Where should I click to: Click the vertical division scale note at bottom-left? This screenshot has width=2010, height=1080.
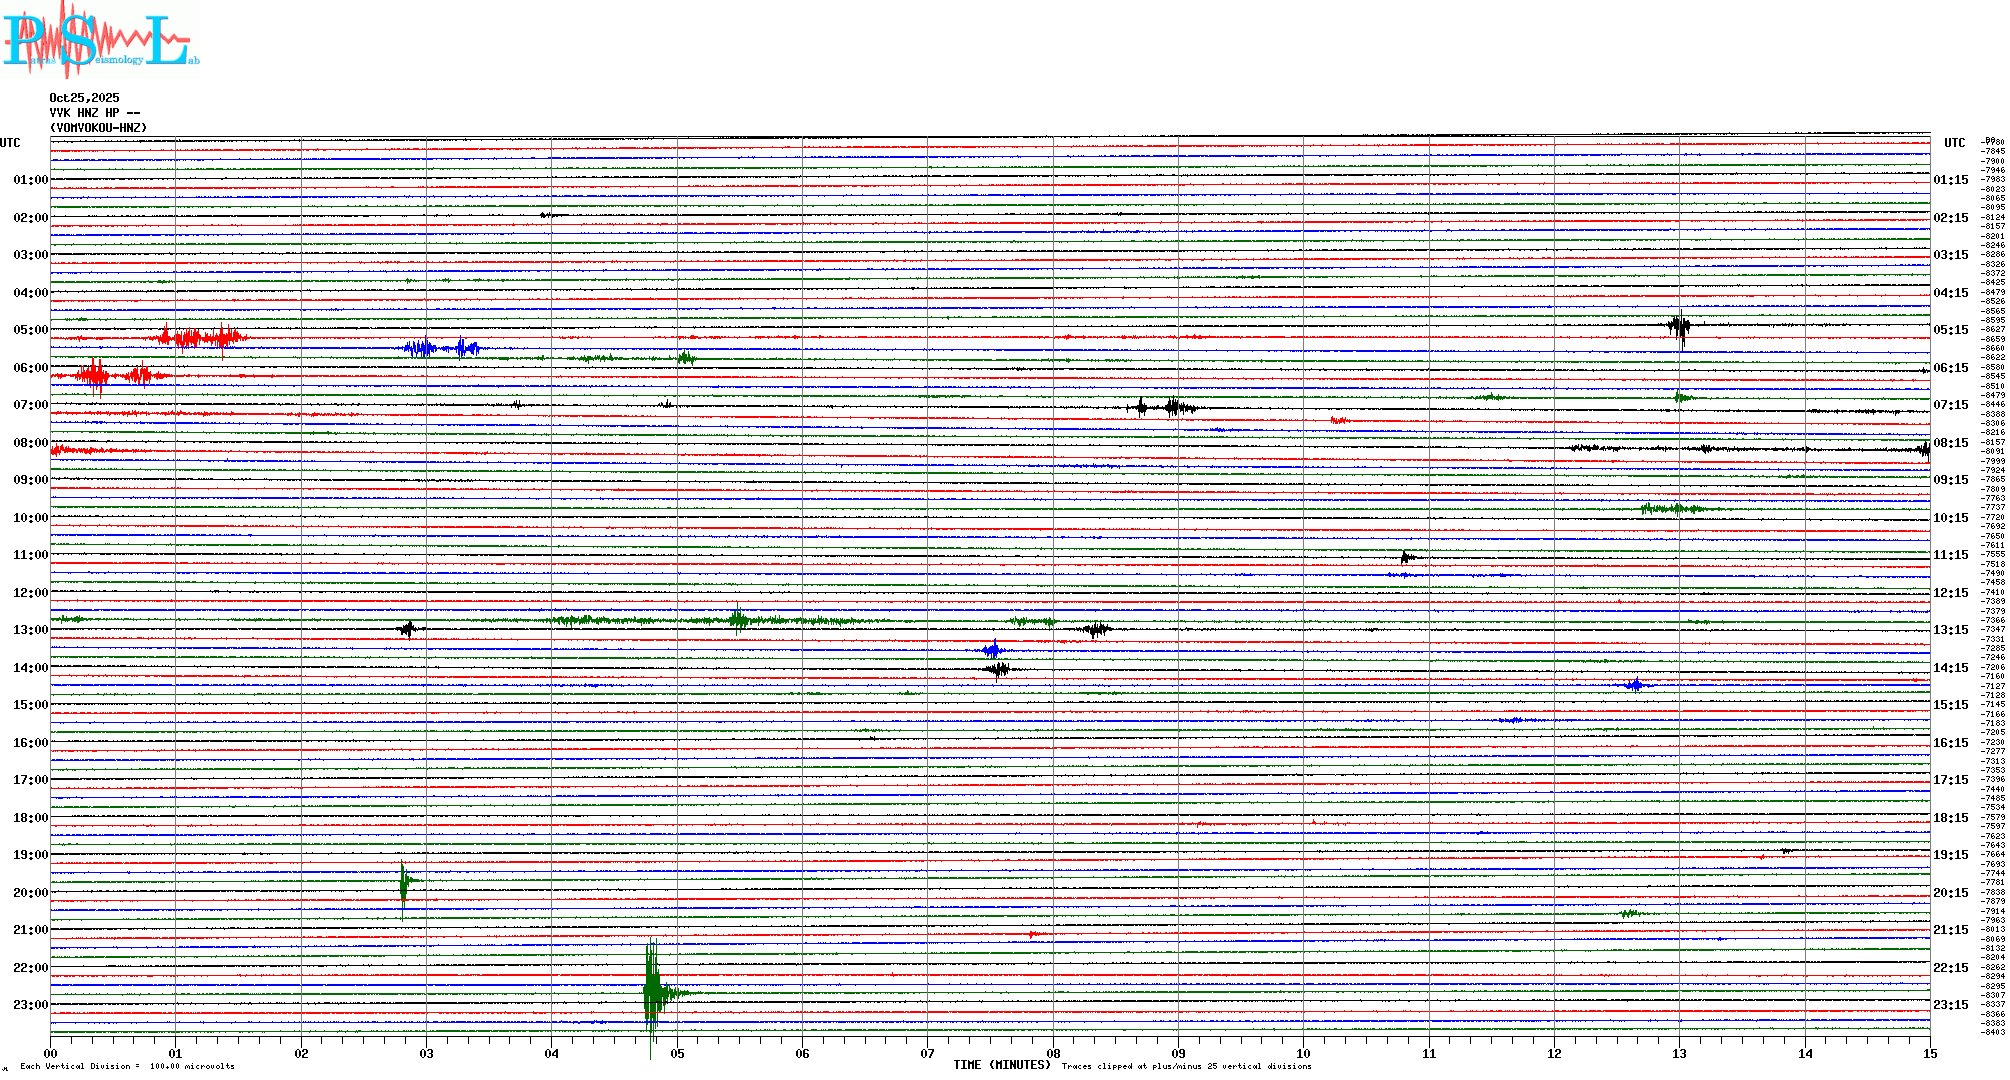pos(127,1066)
